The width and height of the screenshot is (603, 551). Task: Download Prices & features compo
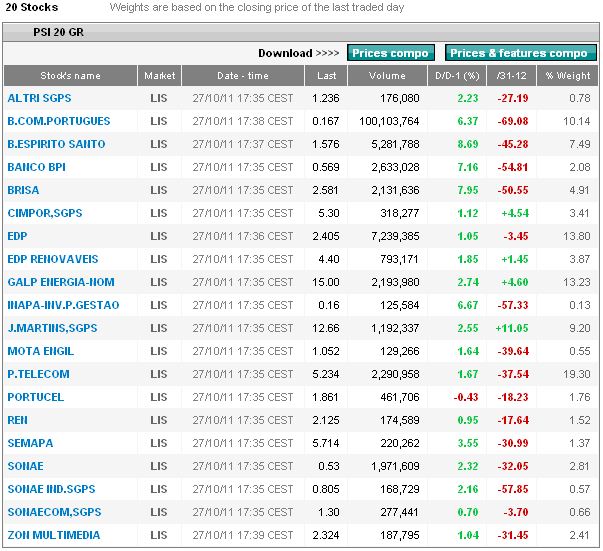[520, 53]
